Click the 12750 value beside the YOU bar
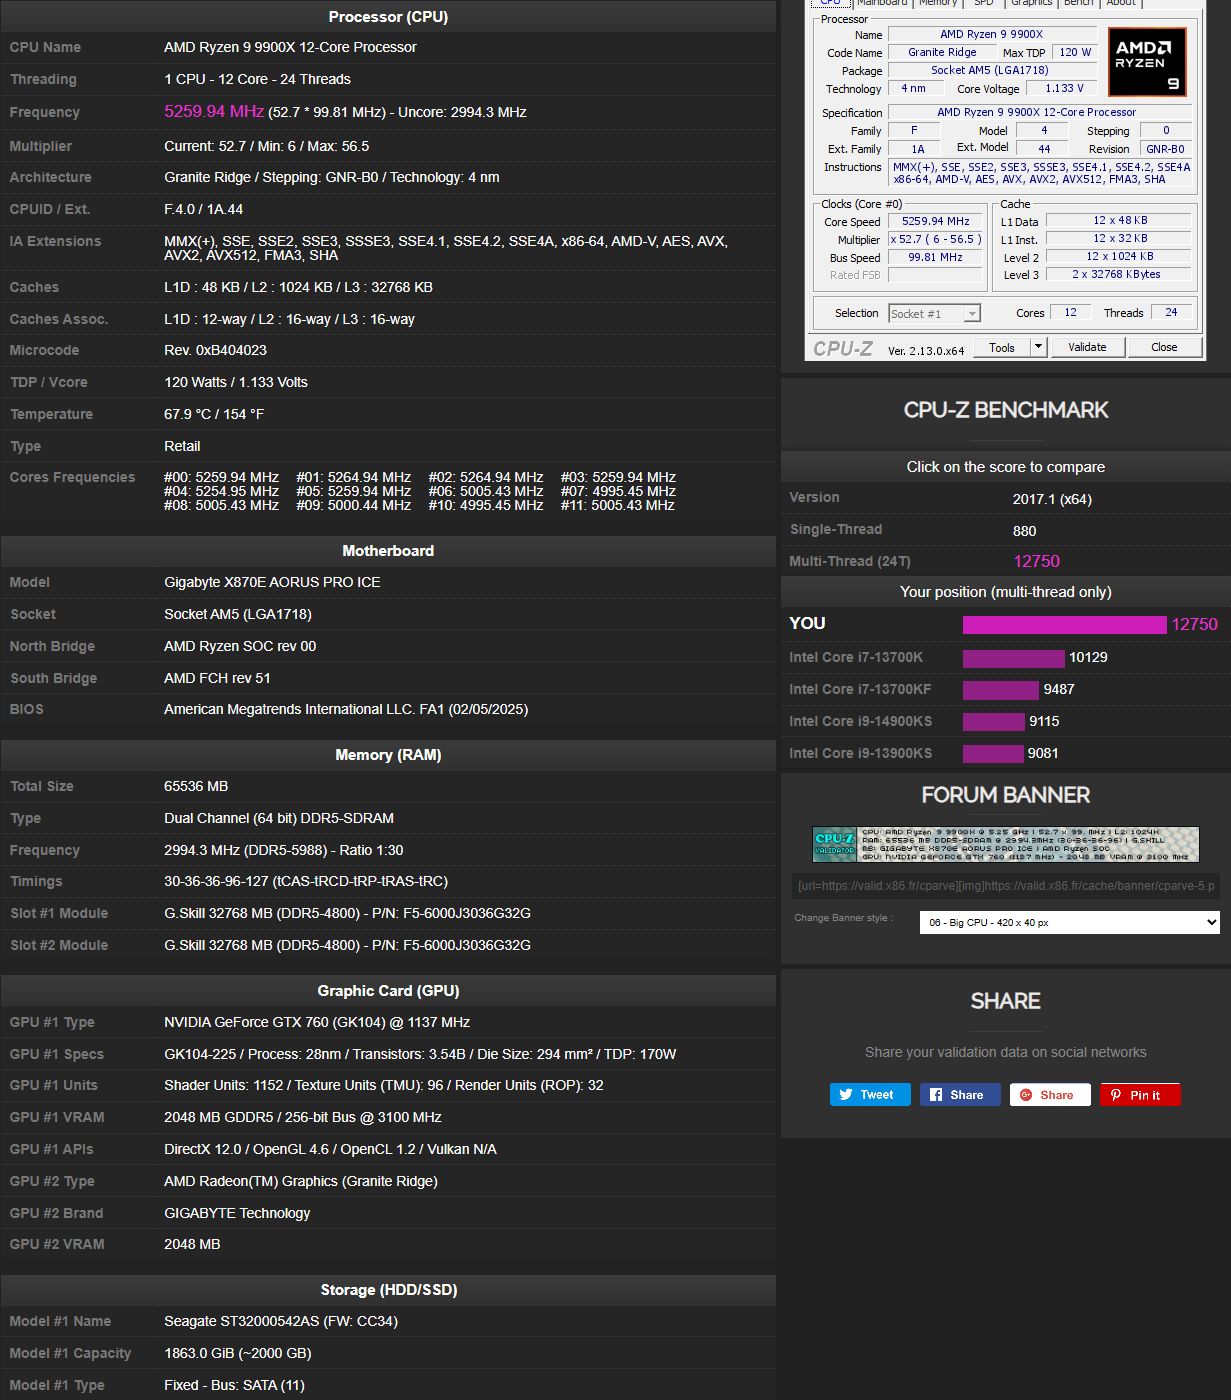Screen dimensions: 1231x1400 click(x=1194, y=625)
